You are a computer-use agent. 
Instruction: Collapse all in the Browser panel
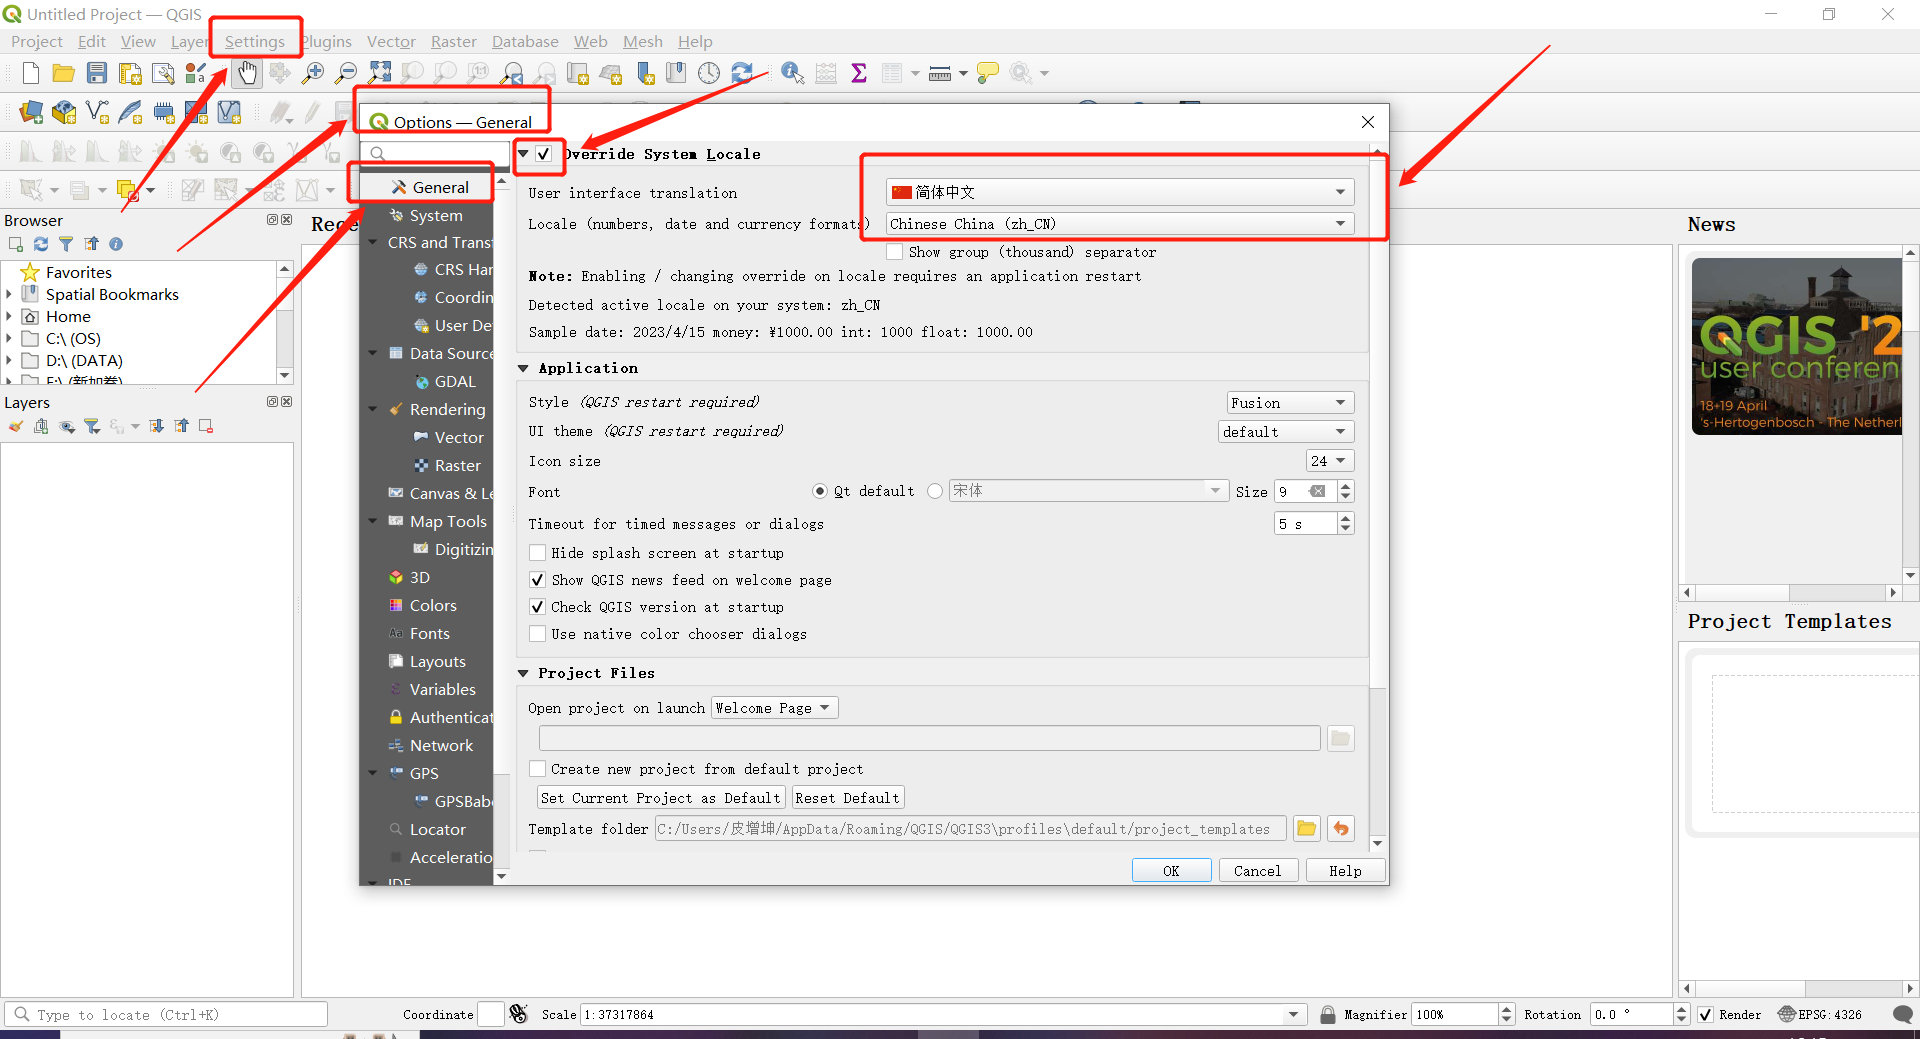[91, 244]
